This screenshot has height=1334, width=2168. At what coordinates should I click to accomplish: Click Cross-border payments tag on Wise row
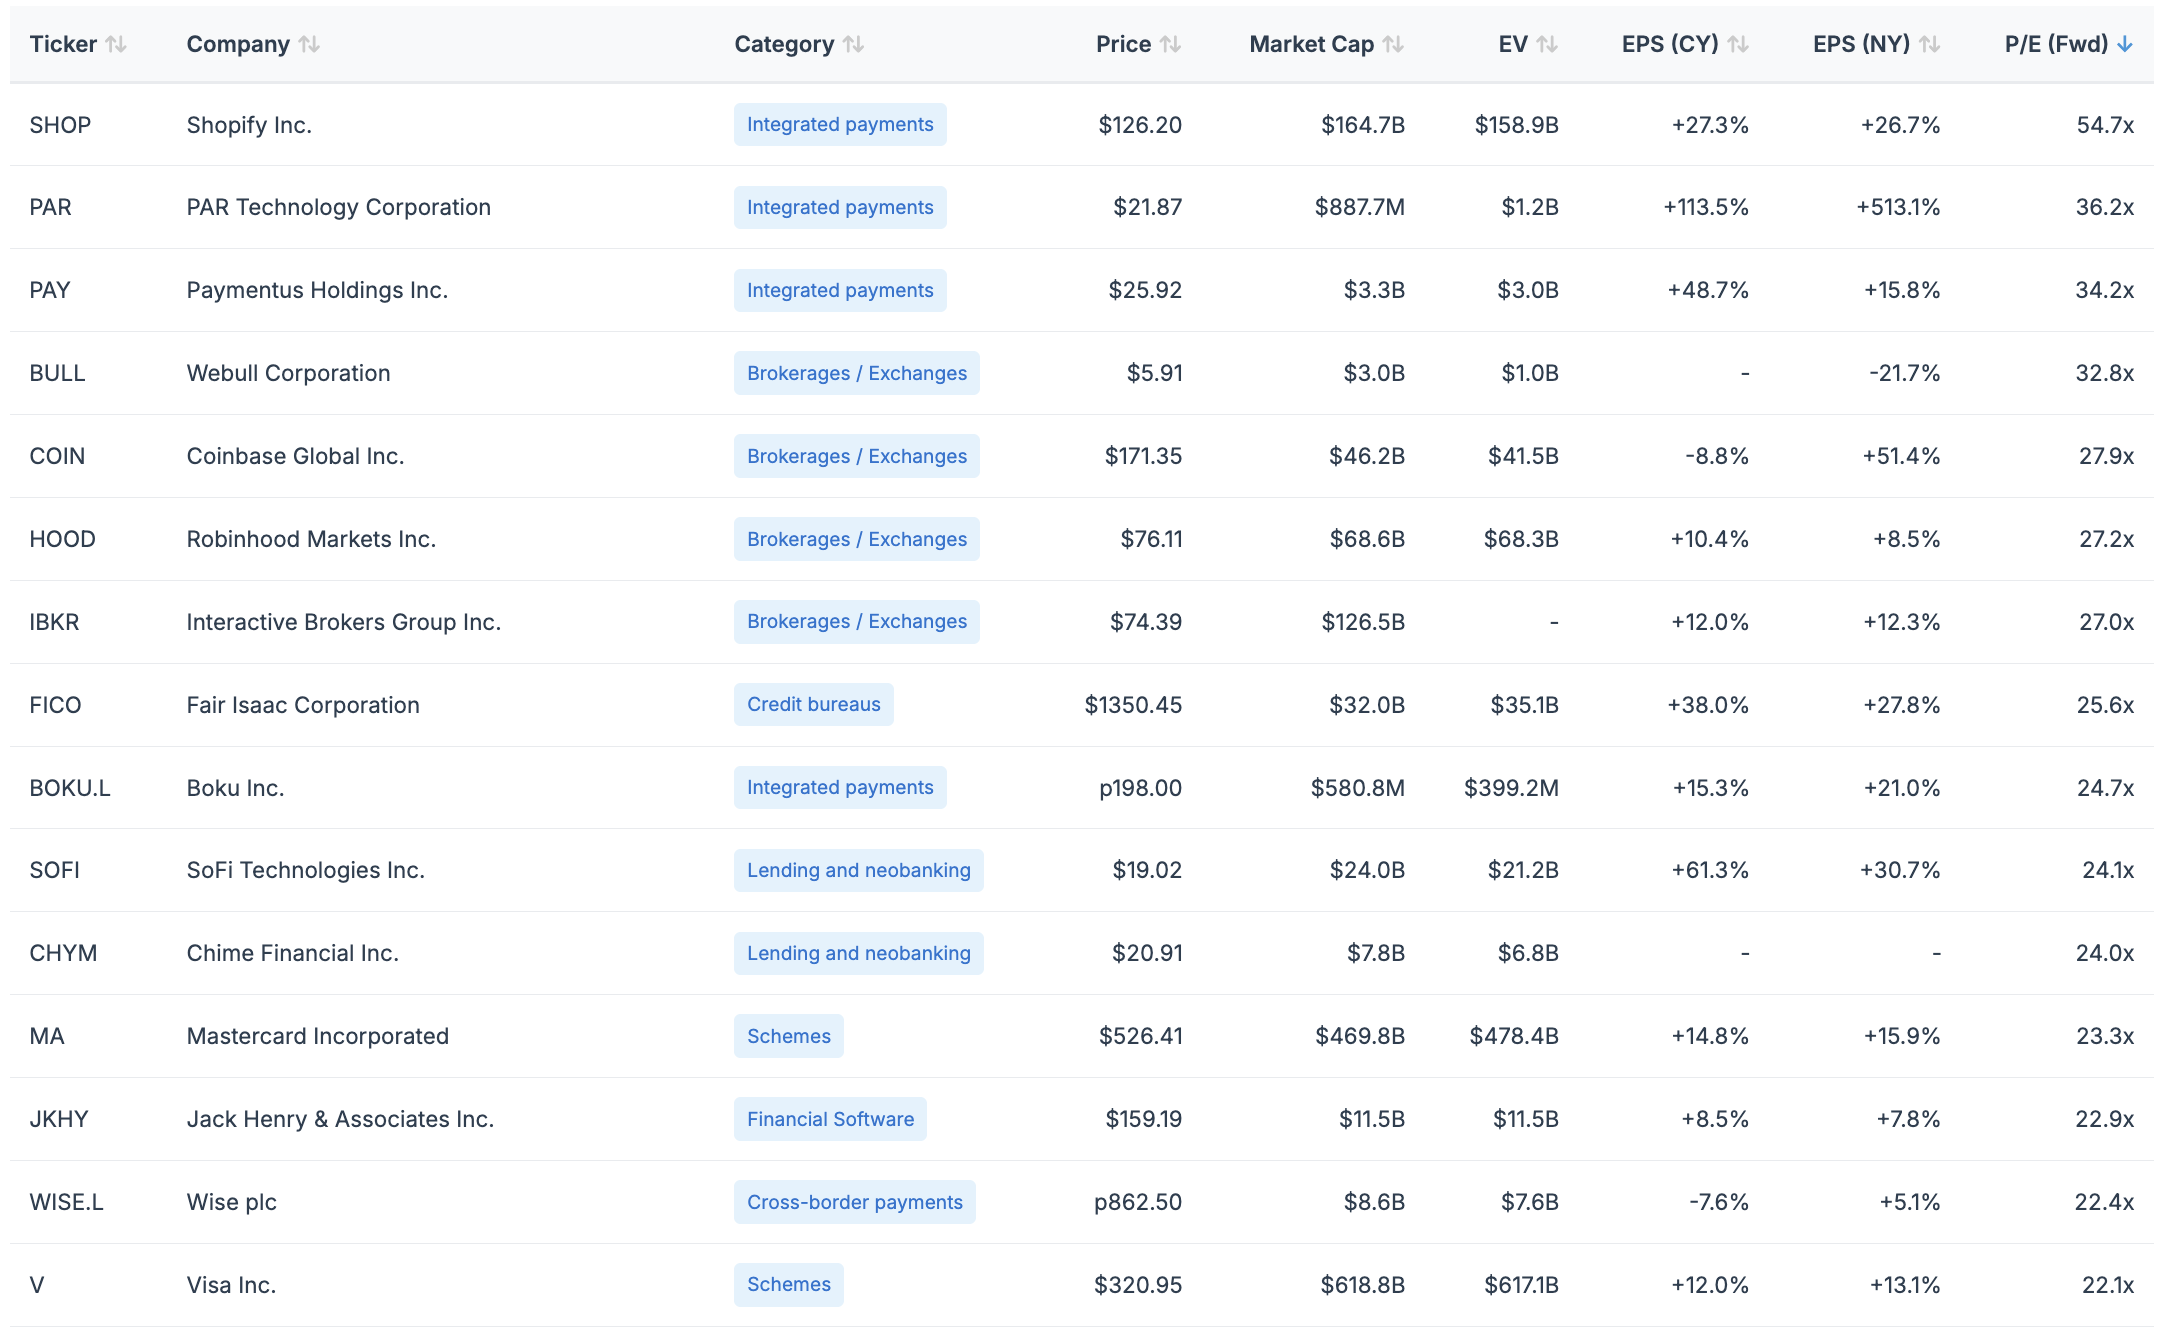tap(854, 1202)
